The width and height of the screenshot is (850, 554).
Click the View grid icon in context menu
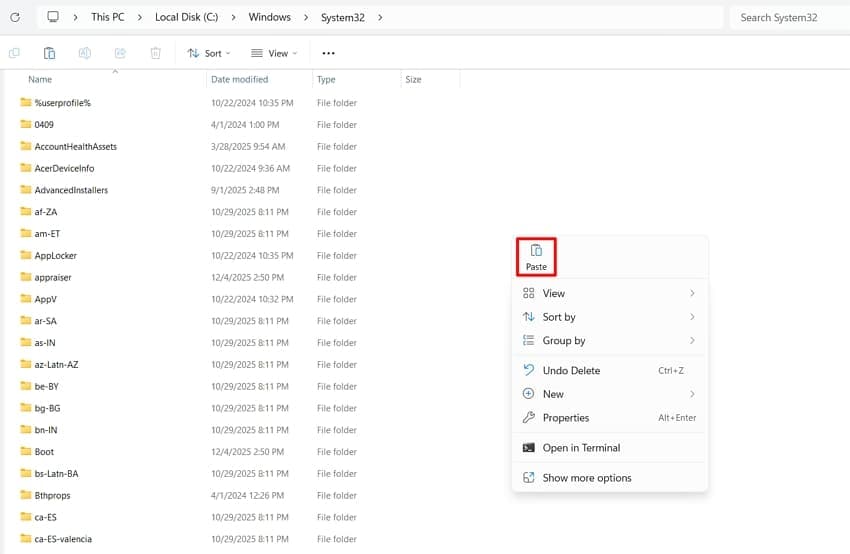tap(529, 293)
